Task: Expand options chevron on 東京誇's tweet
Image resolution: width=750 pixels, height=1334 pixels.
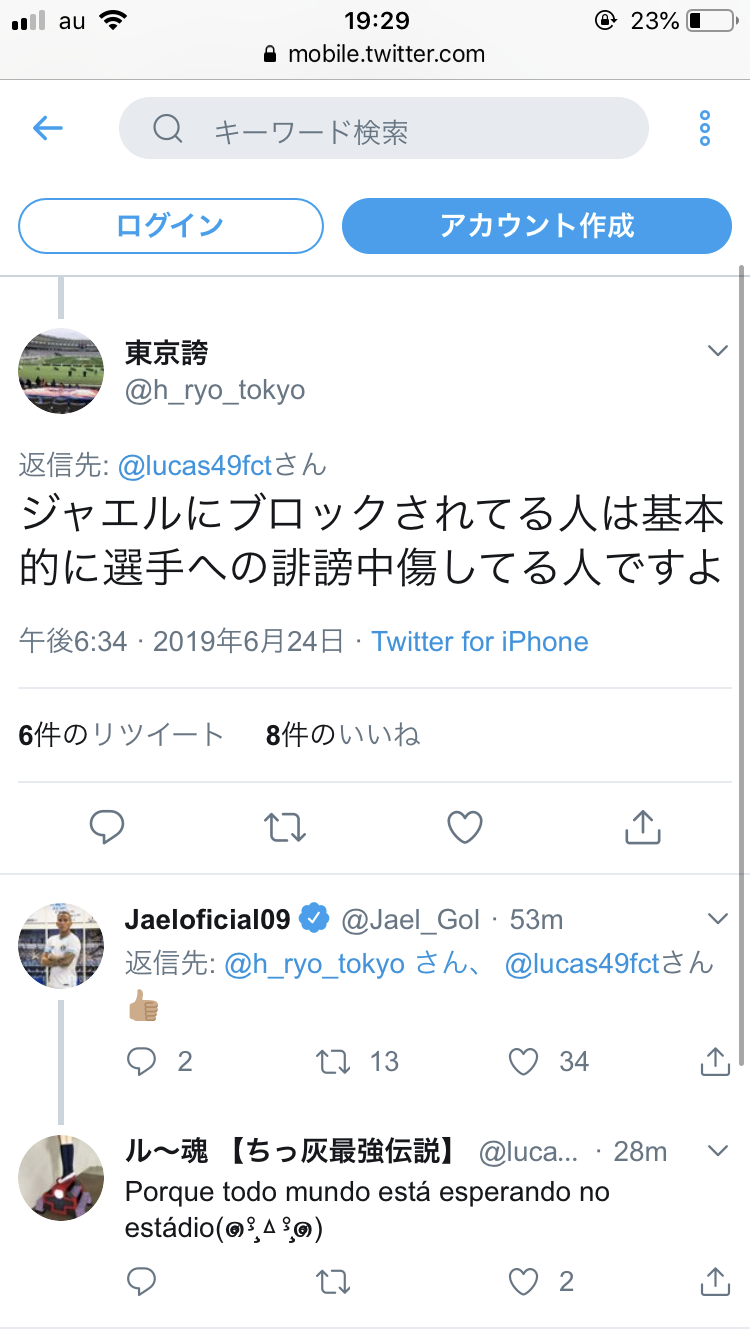Action: [717, 350]
